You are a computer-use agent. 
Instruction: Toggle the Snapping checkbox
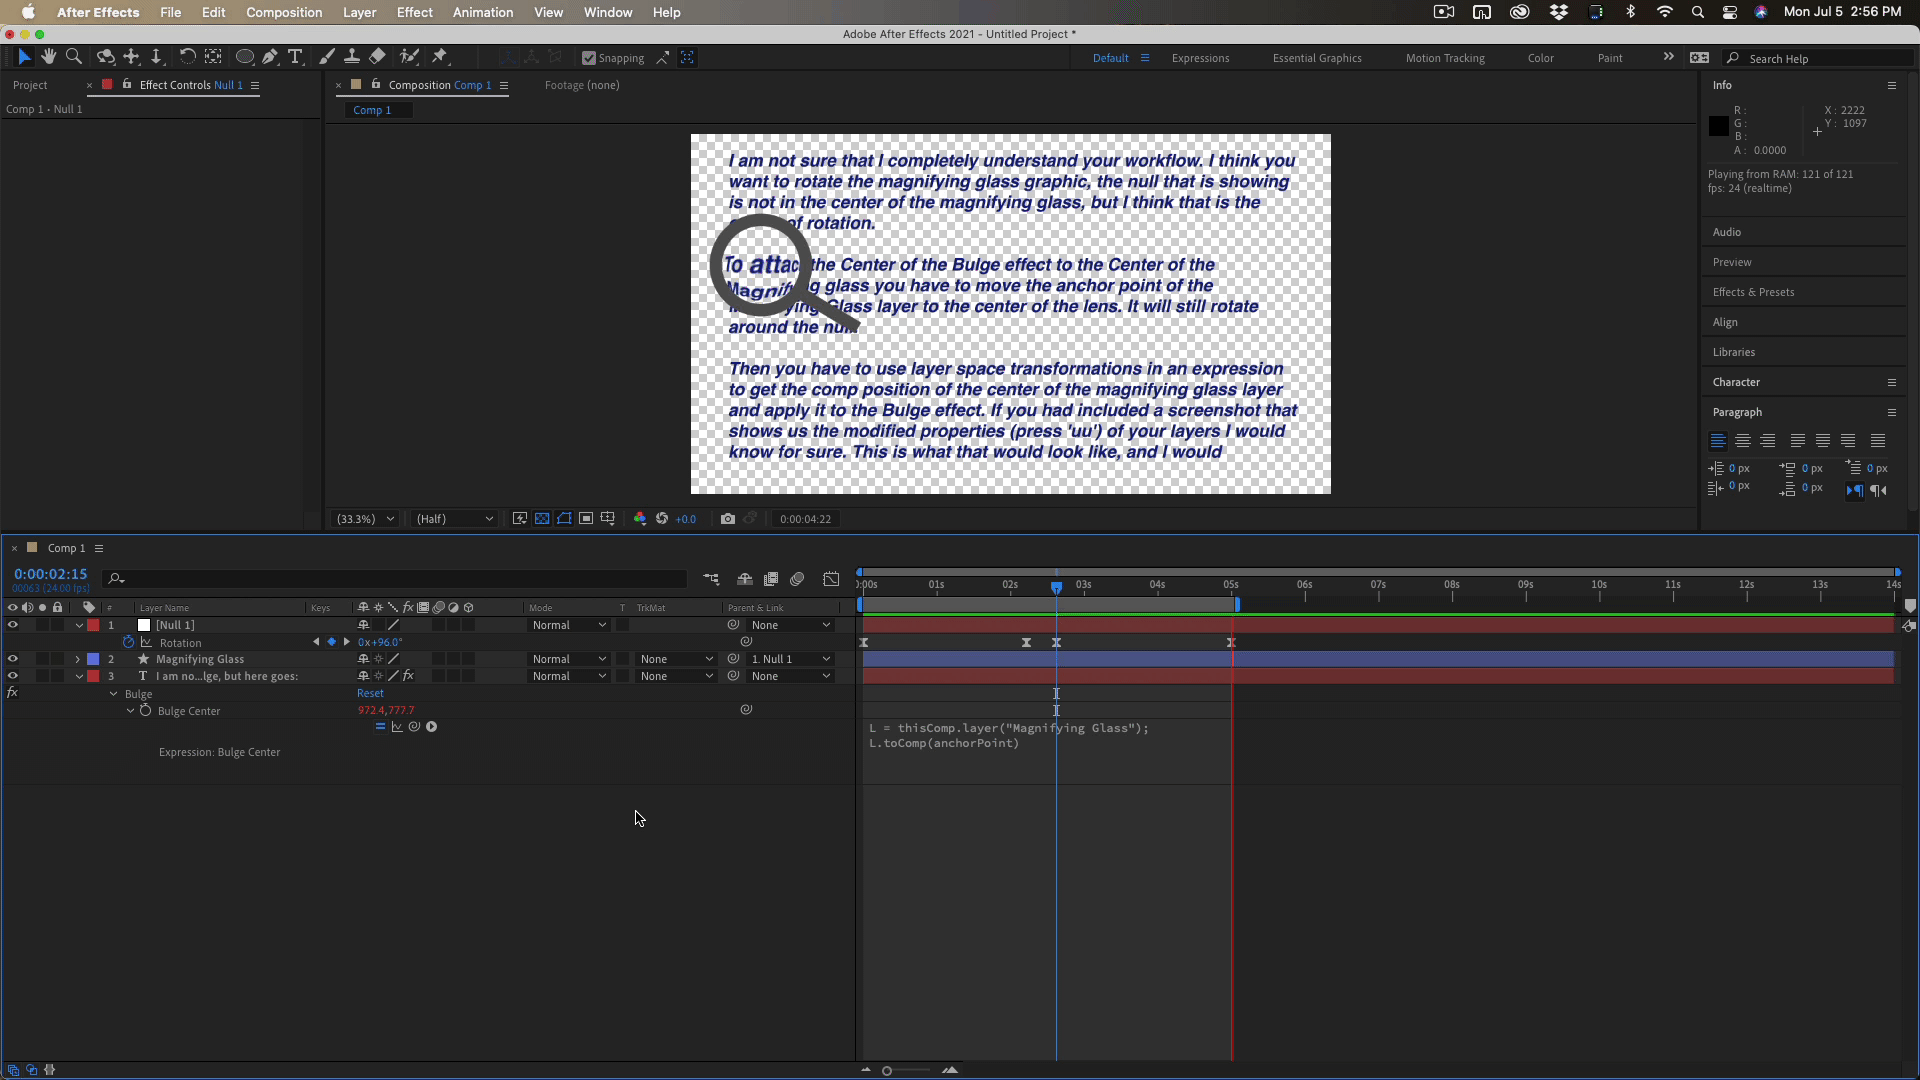589,58
